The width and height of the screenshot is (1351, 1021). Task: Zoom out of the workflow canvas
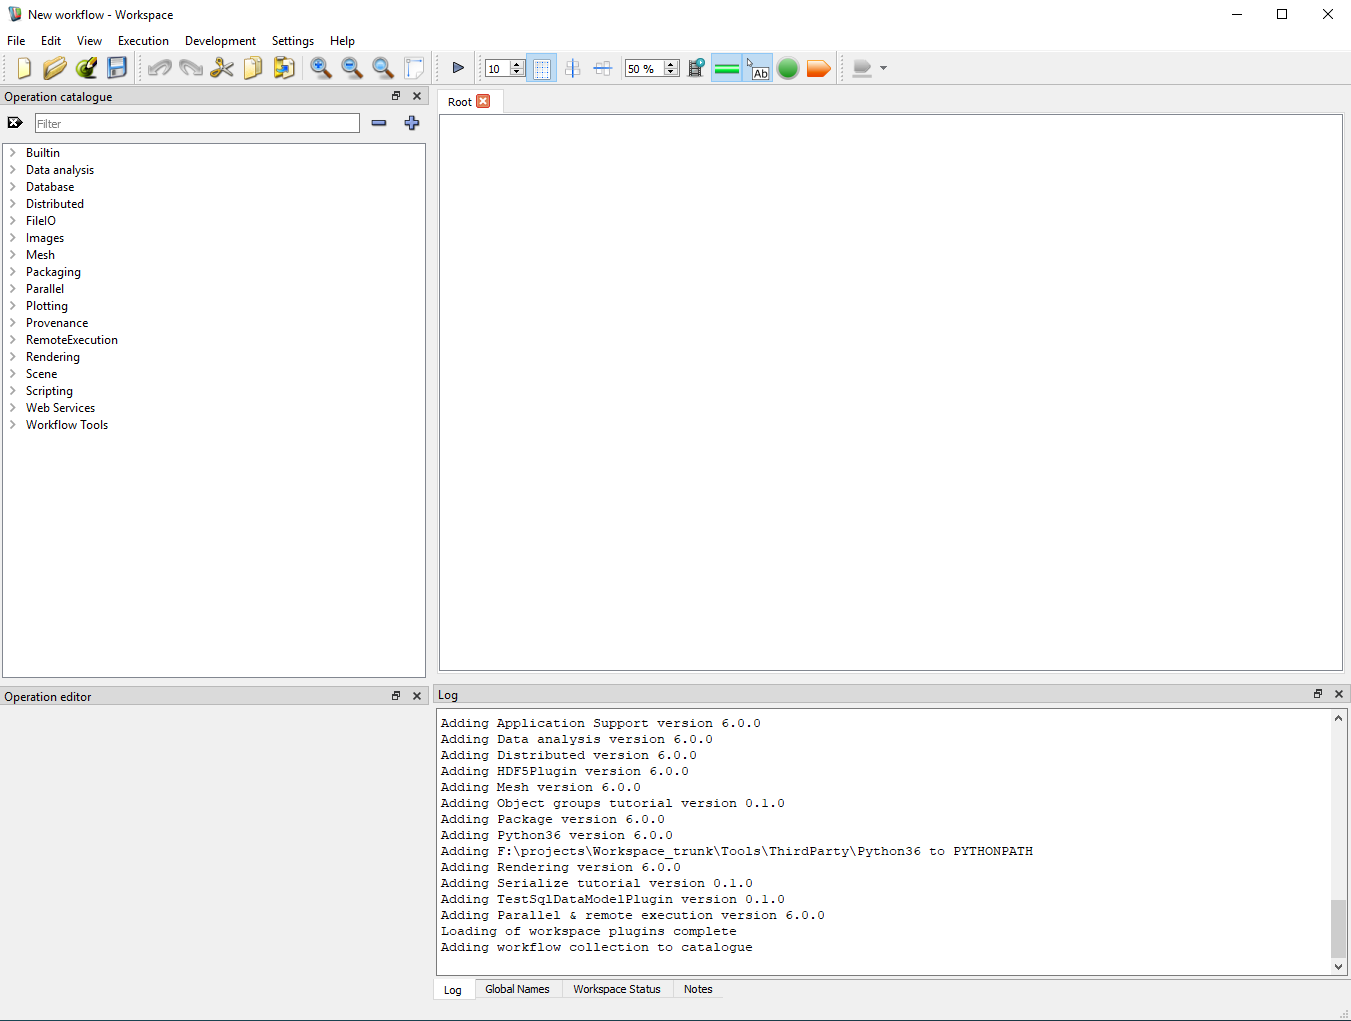click(352, 68)
